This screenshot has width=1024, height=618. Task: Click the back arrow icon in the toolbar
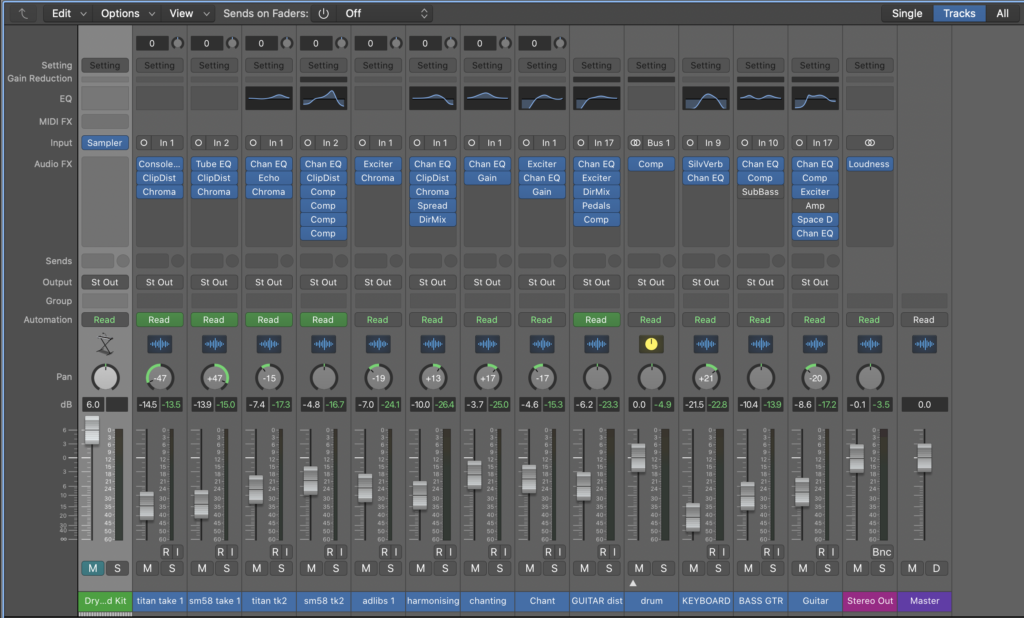[x=22, y=13]
